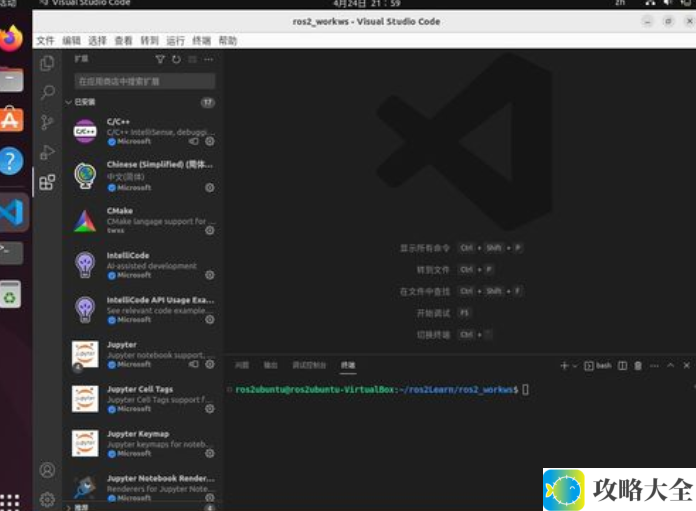This screenshot has height=511, width=696.
Task: Select the Extensions view icon
Action: (47, 182)
